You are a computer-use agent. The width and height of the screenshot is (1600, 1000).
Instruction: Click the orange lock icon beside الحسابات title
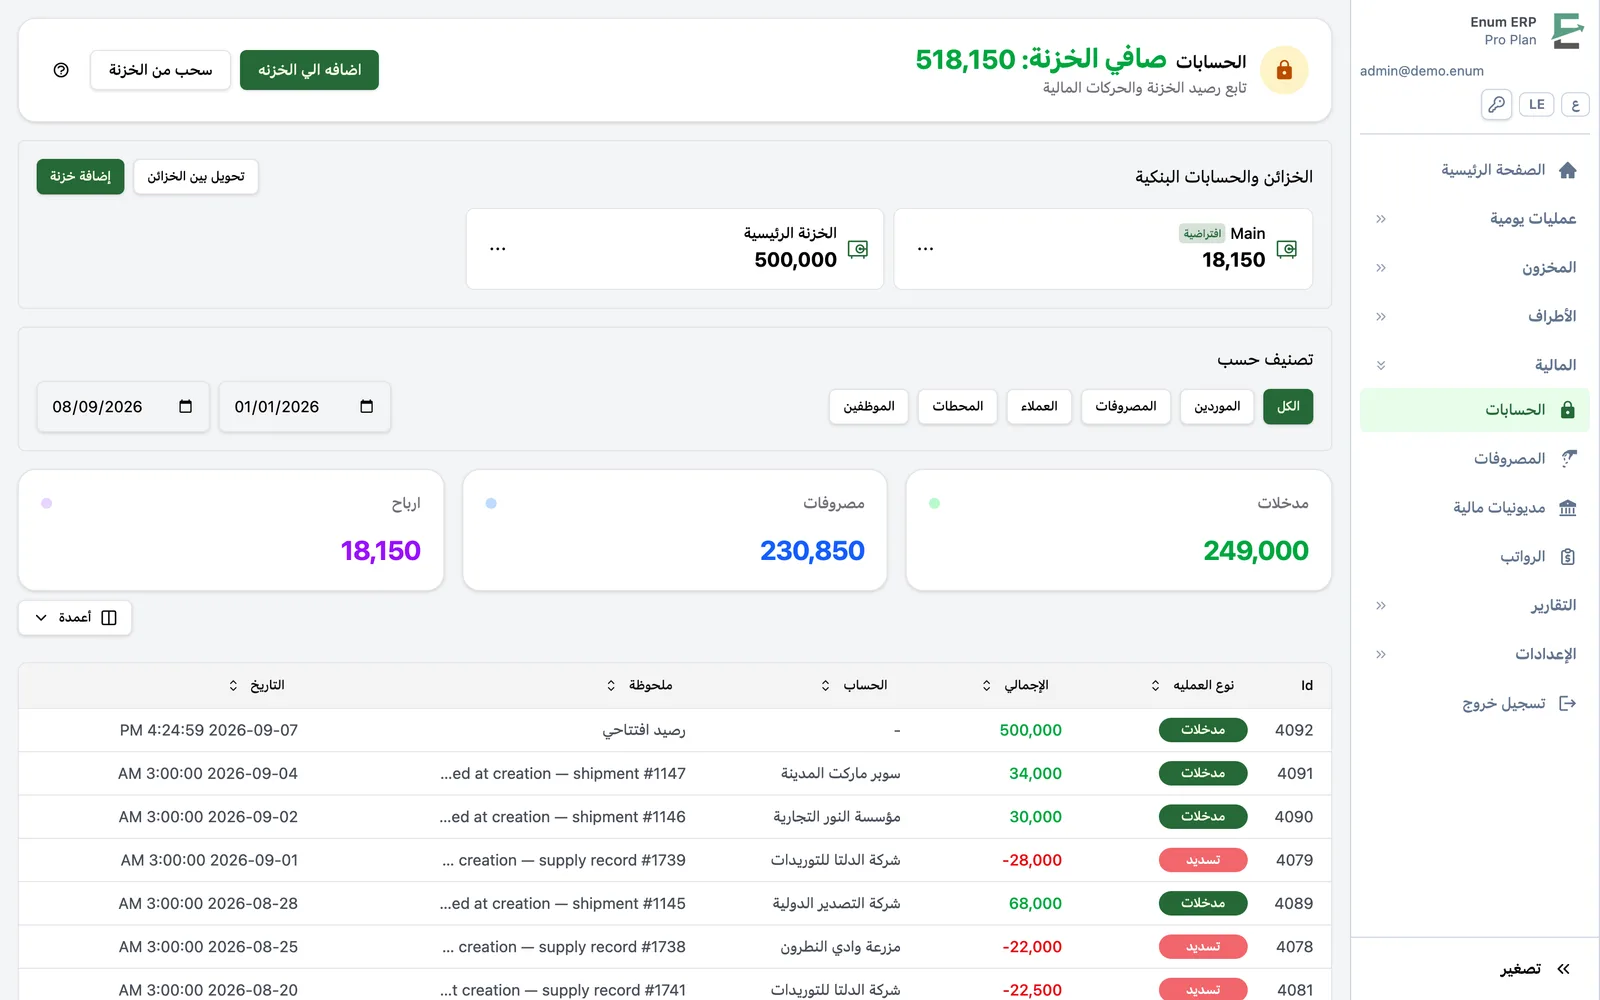(1284, 70)
